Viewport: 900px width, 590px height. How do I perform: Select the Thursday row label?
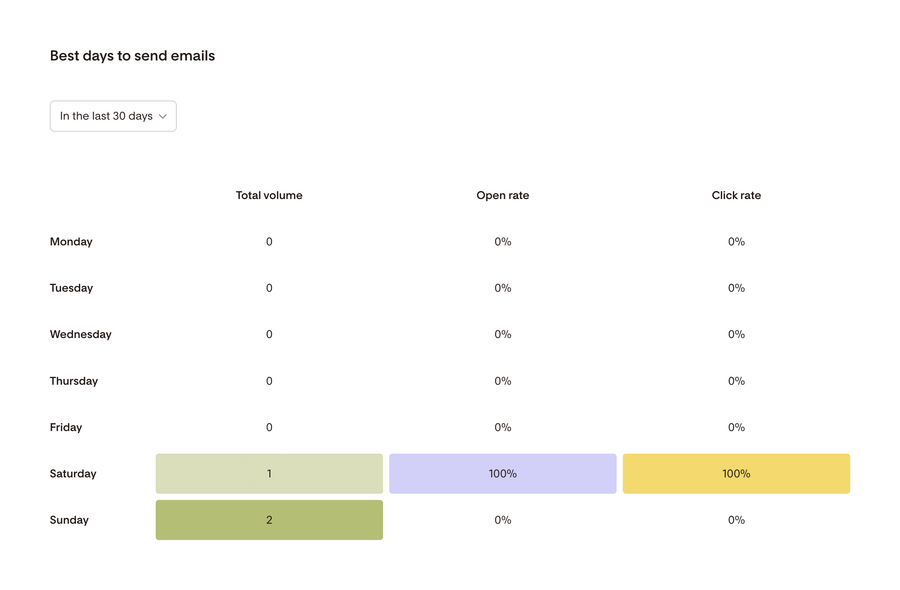coord(74,381)
